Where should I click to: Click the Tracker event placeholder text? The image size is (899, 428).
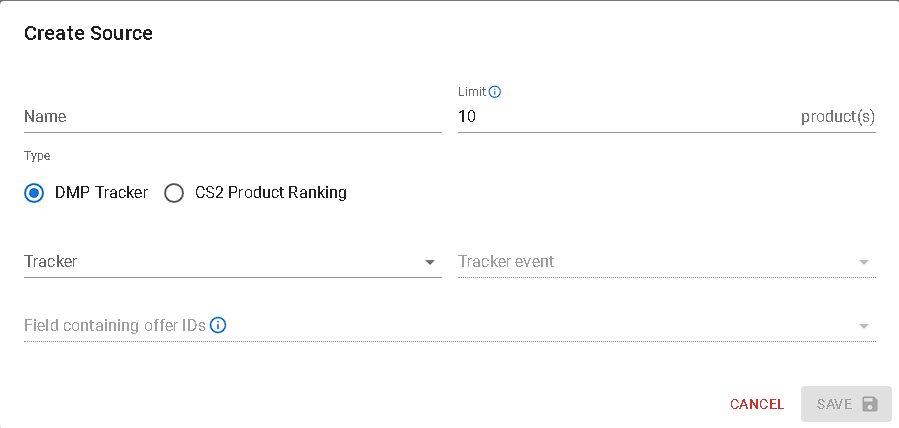coord(506,262)
